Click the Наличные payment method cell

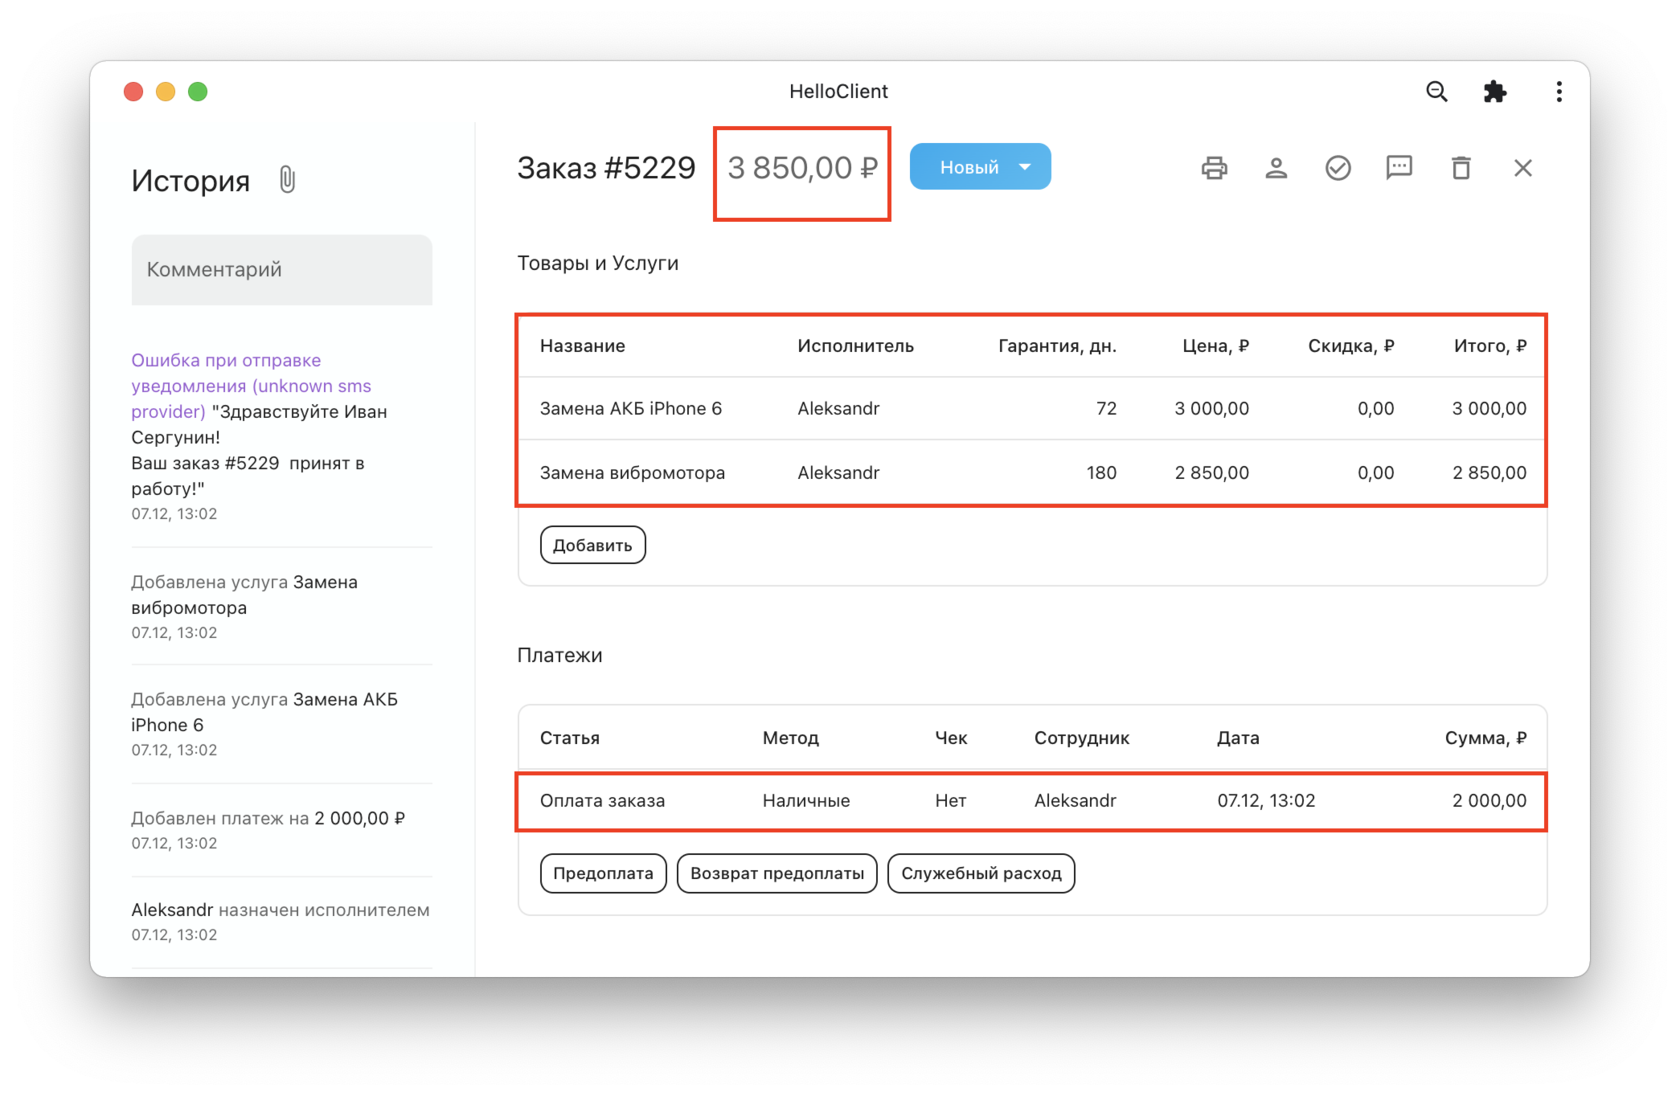(806, 800)
